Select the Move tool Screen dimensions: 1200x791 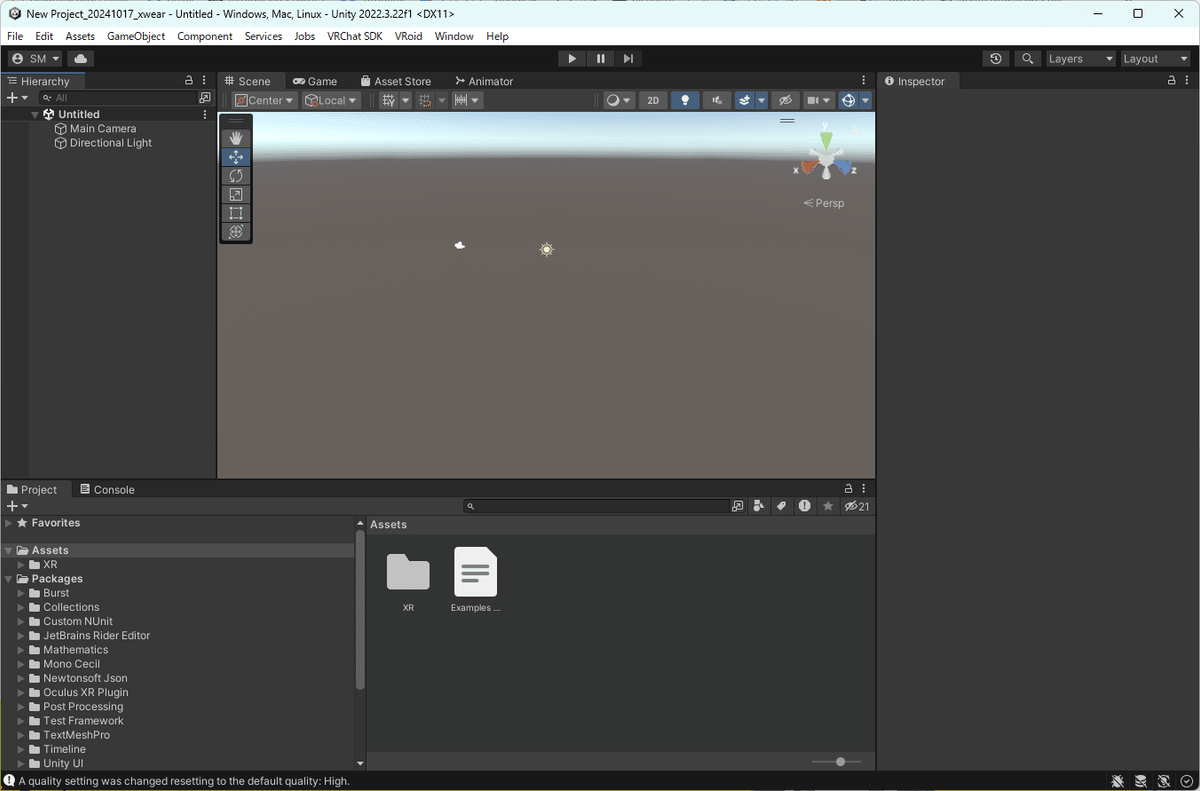click(236, 157)
